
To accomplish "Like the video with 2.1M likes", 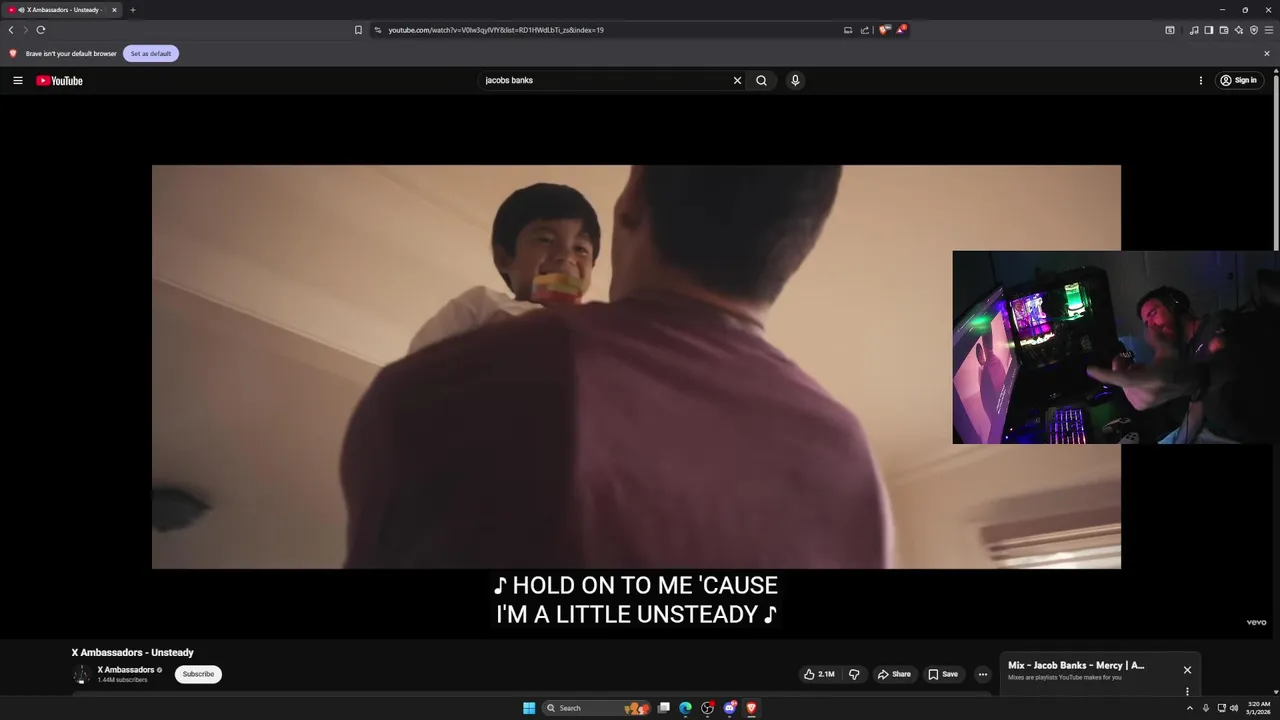I will [x=819, y=674].
